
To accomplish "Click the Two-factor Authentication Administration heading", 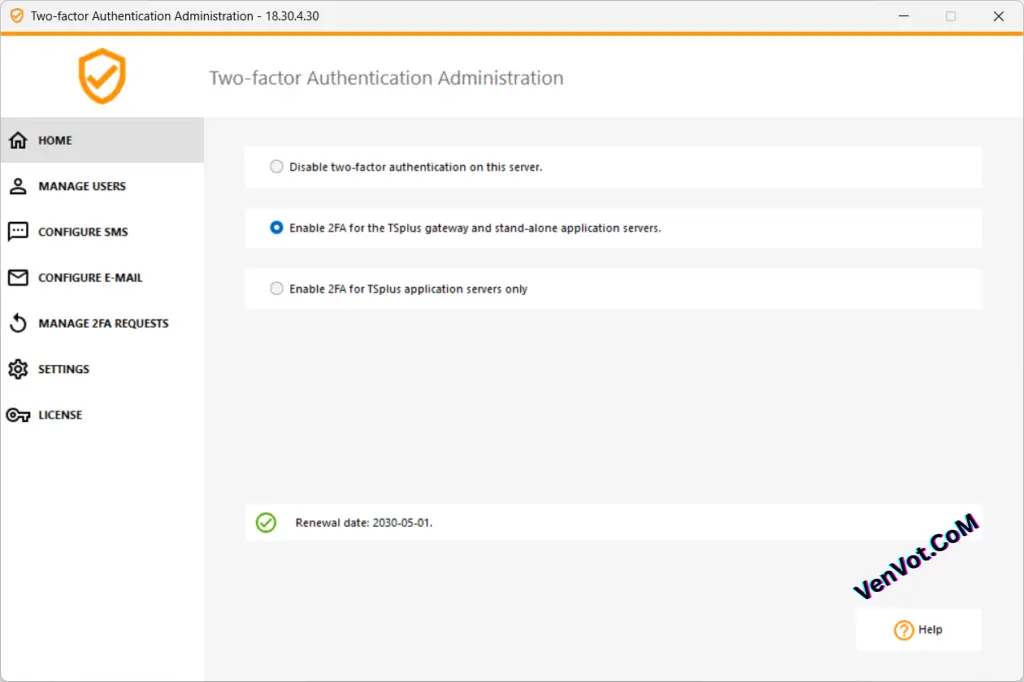I will tap(386, 78).
